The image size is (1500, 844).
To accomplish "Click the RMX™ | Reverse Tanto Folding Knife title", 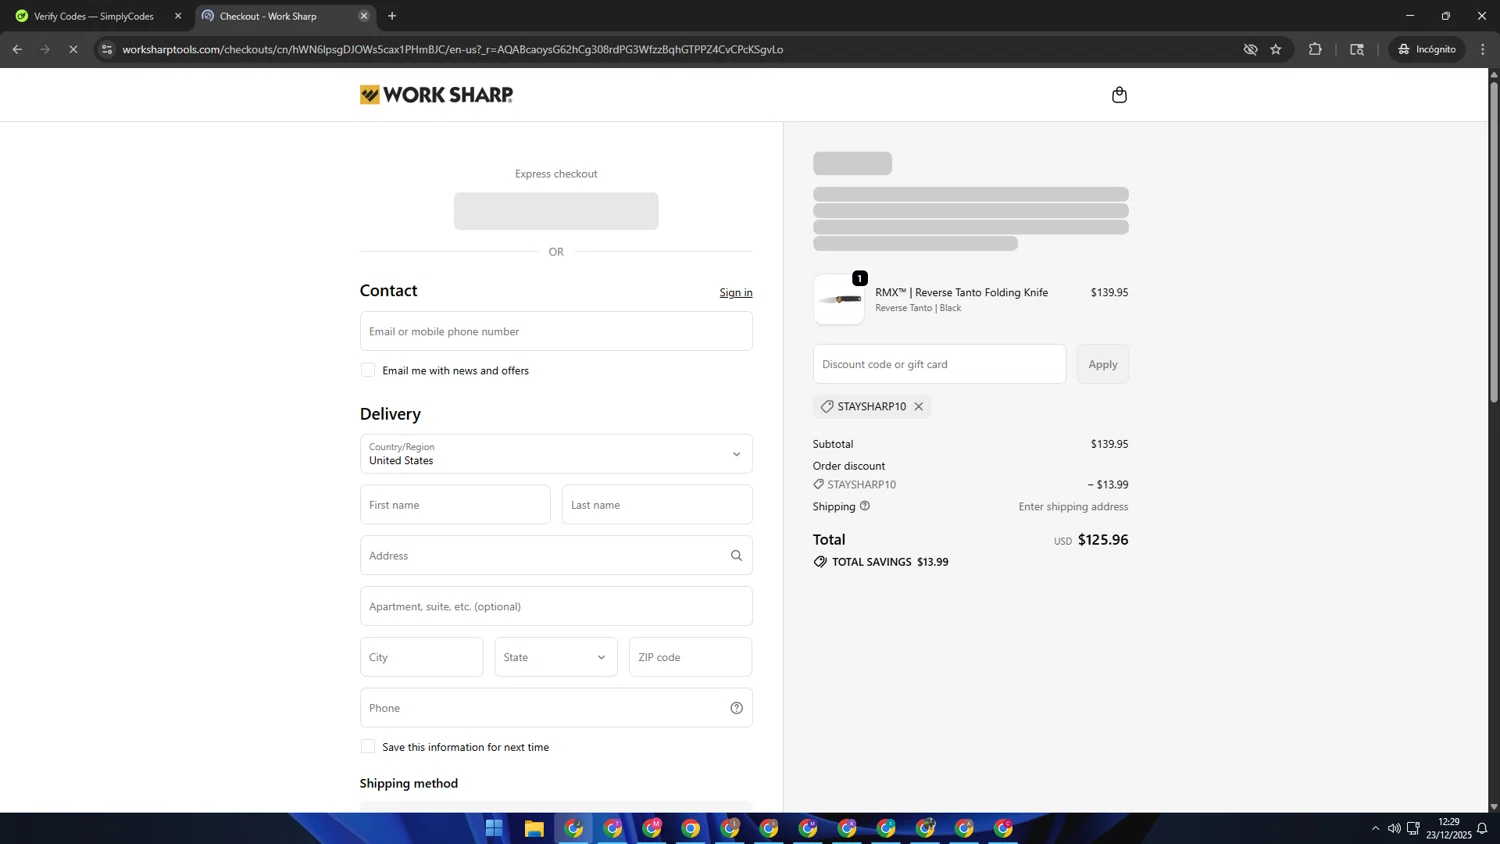I will [x=962, y=292].
